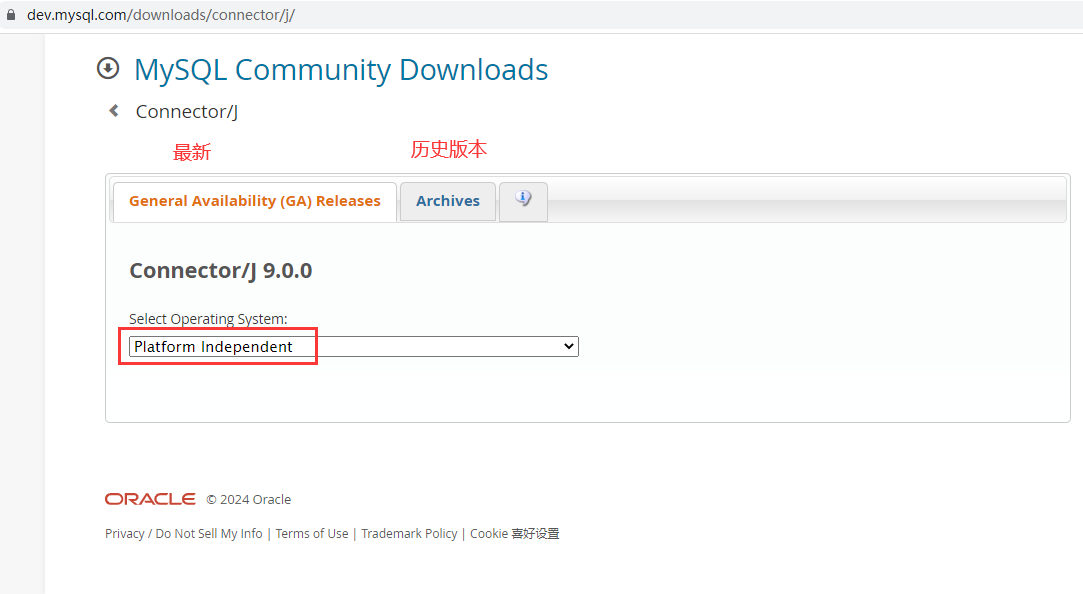Click the download circle icon beside the title
This screenshot has height=594, width=1083.
[108, 68]
